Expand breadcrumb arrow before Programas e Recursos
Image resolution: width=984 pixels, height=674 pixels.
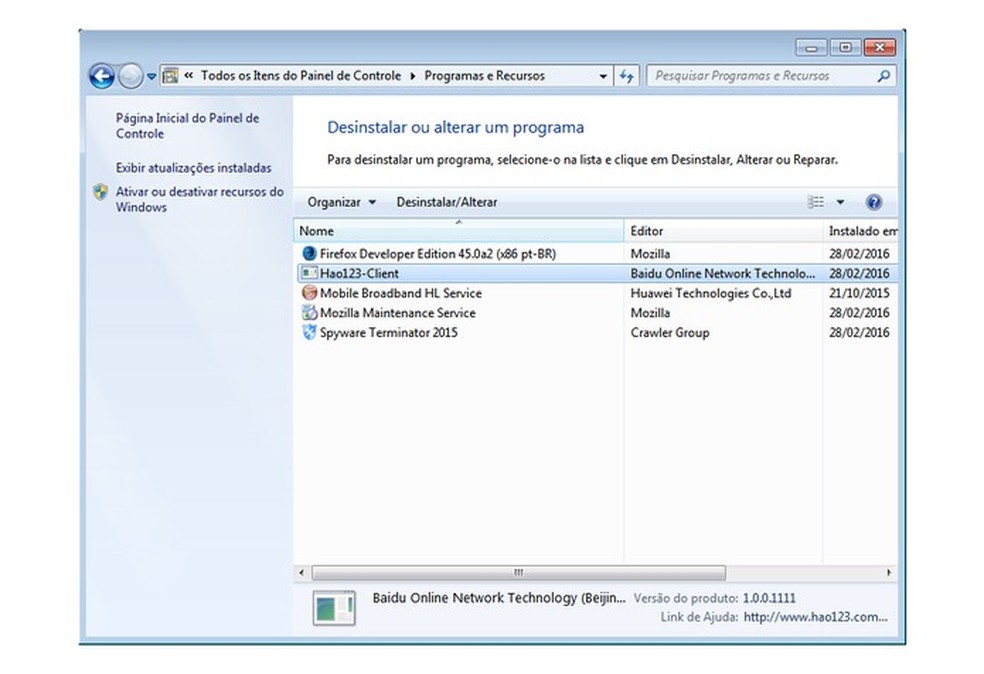point(412,76)
